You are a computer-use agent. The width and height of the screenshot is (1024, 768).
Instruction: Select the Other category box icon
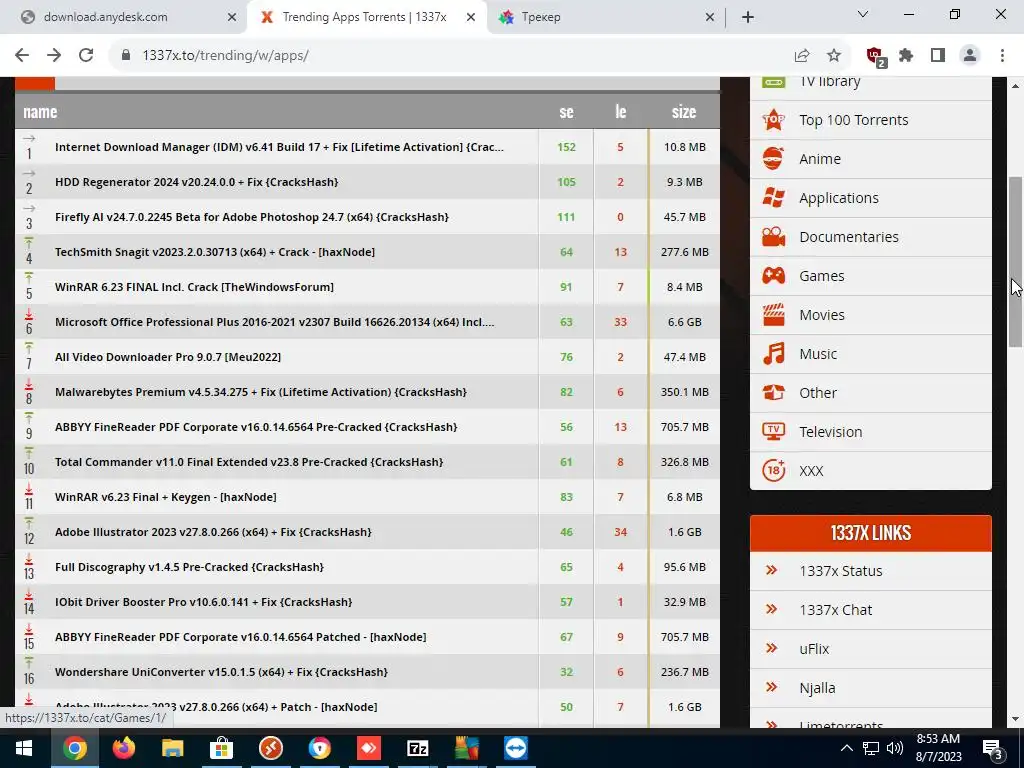773,392
